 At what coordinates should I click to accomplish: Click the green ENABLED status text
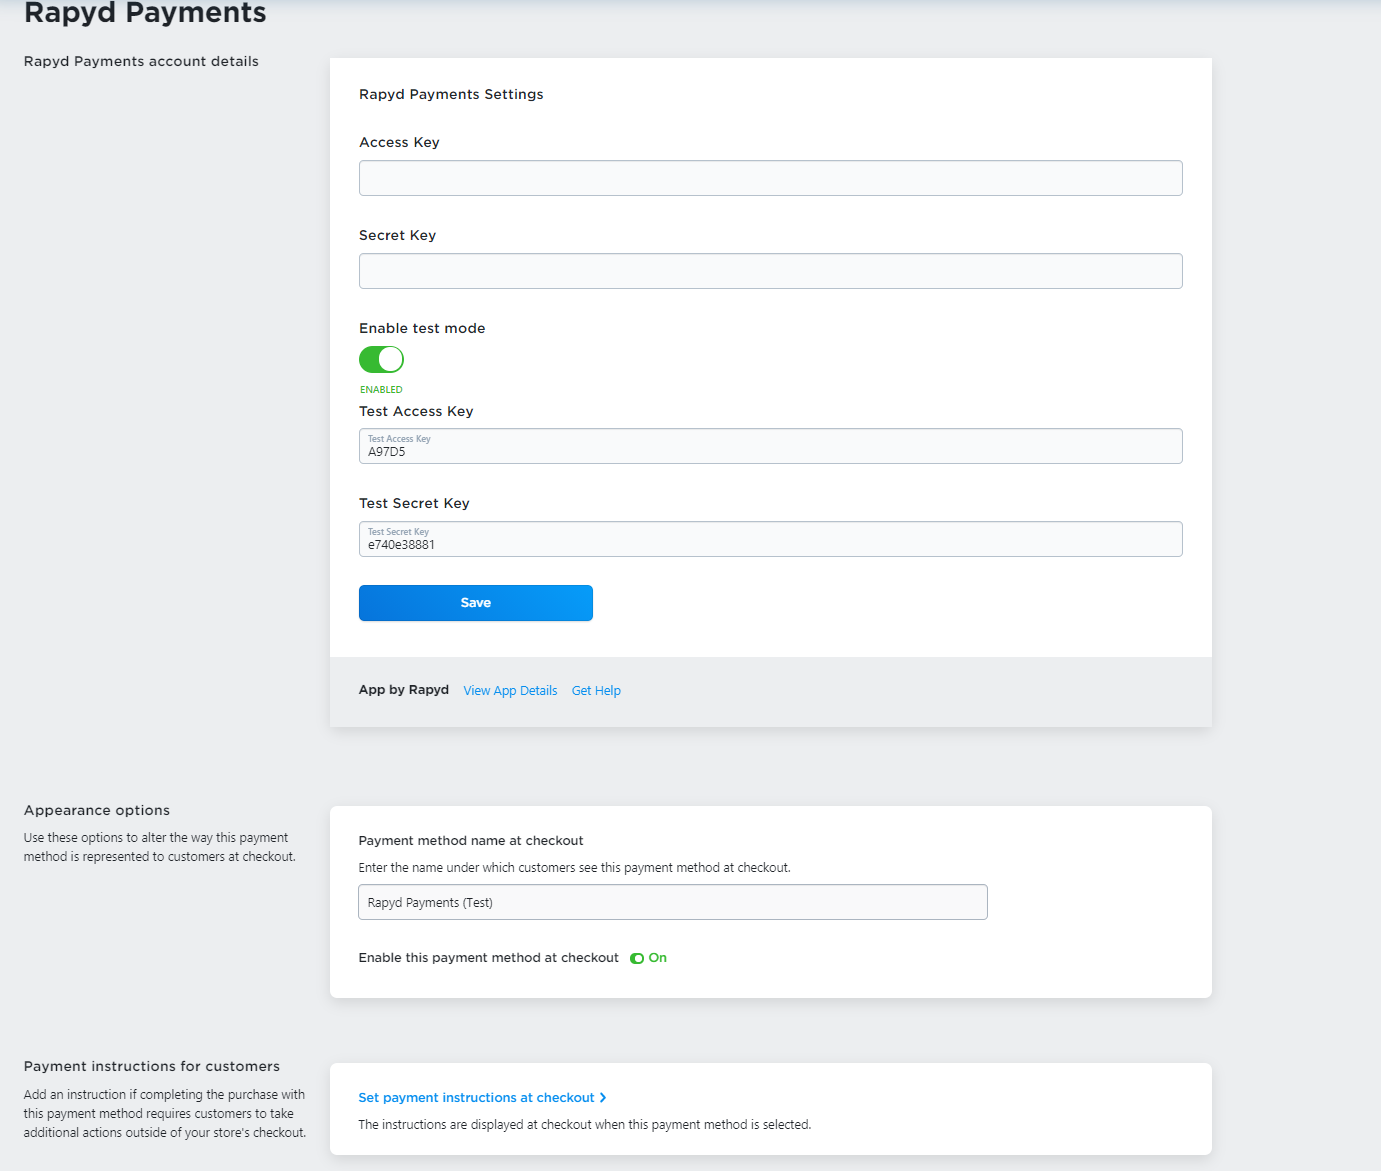click(x=381, y=390)
